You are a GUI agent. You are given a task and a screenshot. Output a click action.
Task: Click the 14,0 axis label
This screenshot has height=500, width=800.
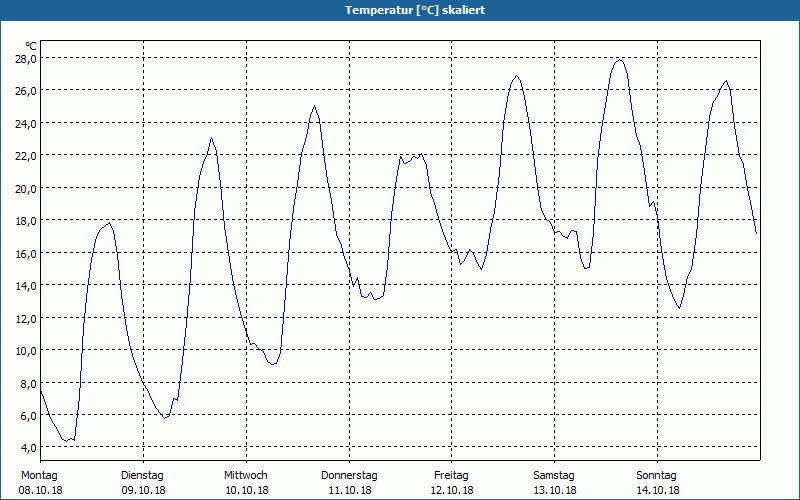(26, 286)
